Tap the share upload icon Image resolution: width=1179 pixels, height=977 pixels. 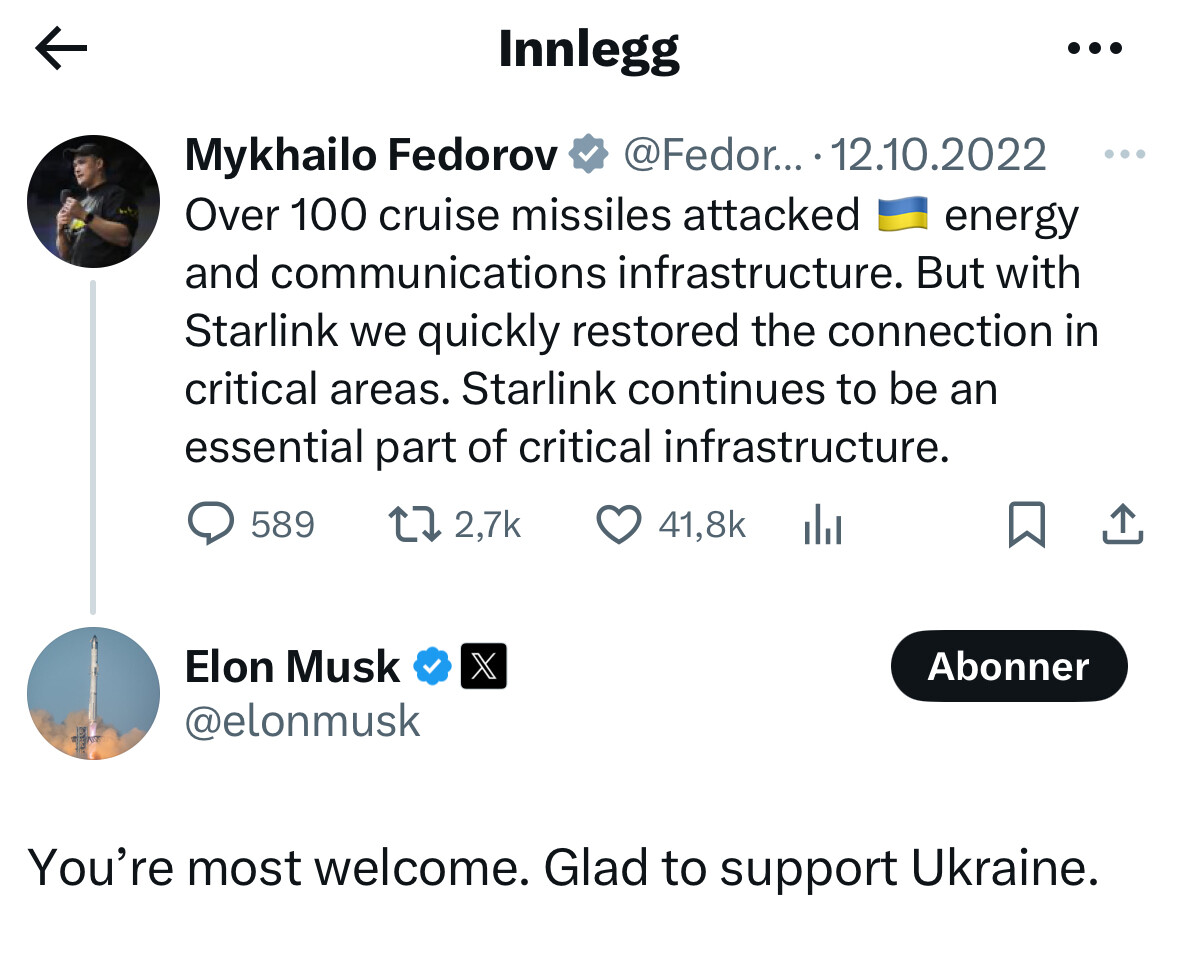(x=1122, y=525)
